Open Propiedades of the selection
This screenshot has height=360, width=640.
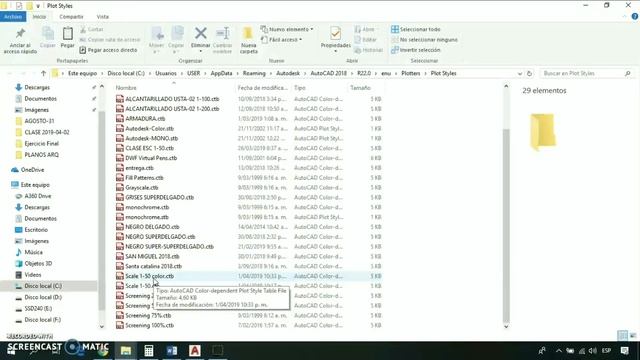[x=336, y=40]
